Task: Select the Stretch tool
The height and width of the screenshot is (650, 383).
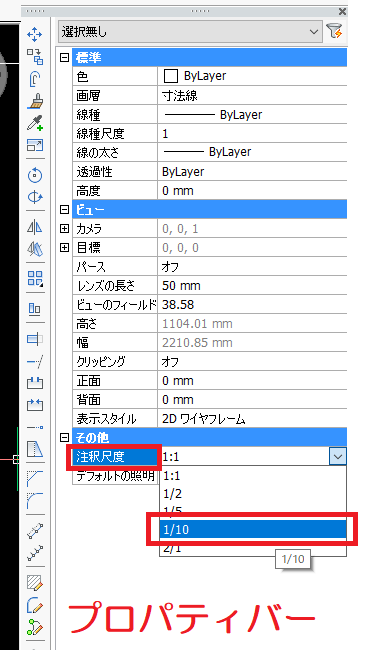Action: [35, 449]
